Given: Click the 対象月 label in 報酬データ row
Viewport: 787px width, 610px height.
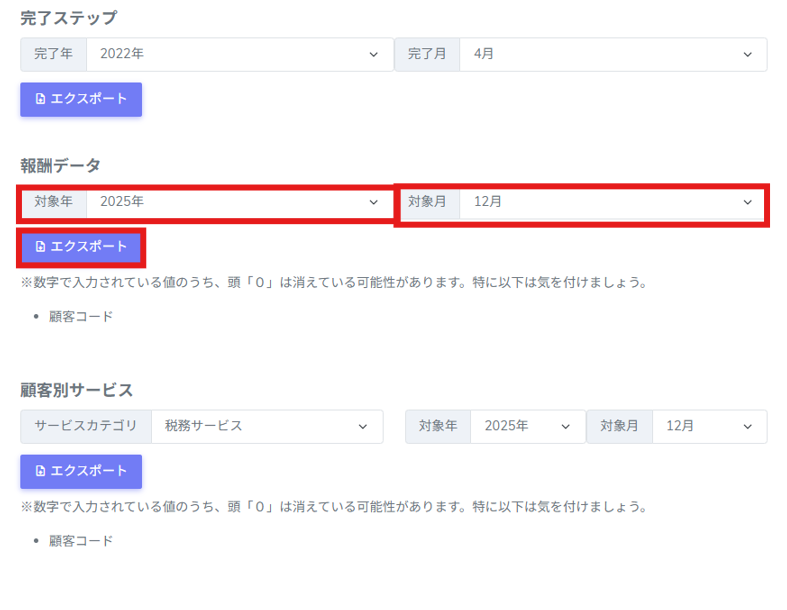Looking at the screenshot, I should coord(427,202).
